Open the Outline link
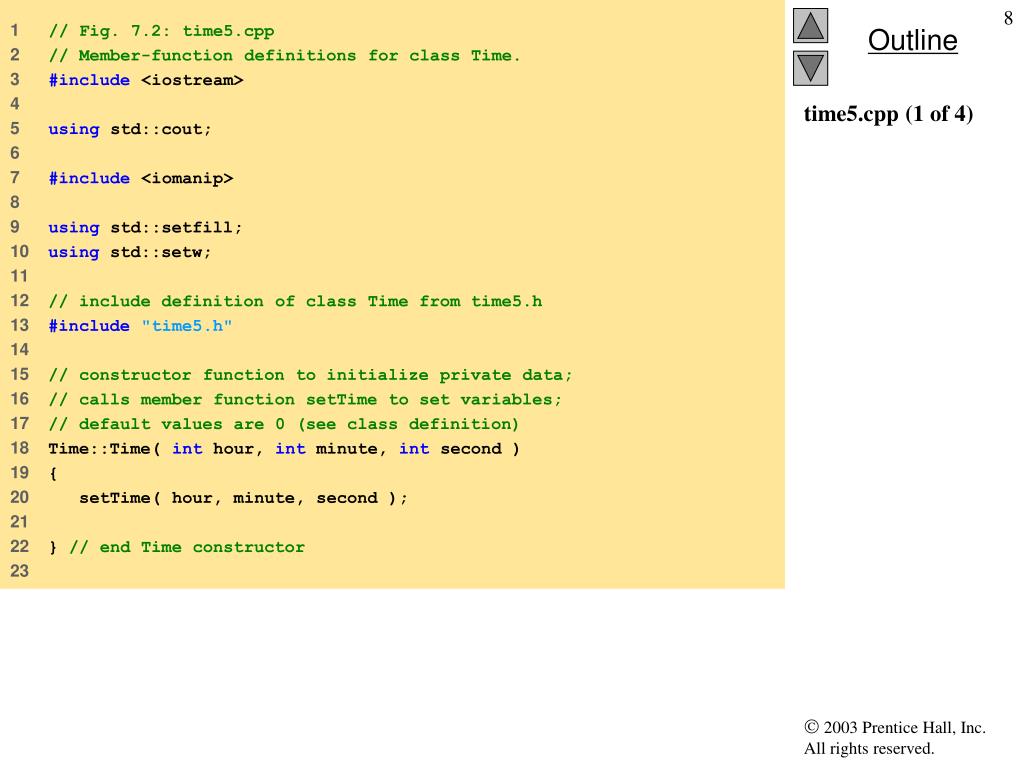1024x768 pixels. (x=912, y=40)
